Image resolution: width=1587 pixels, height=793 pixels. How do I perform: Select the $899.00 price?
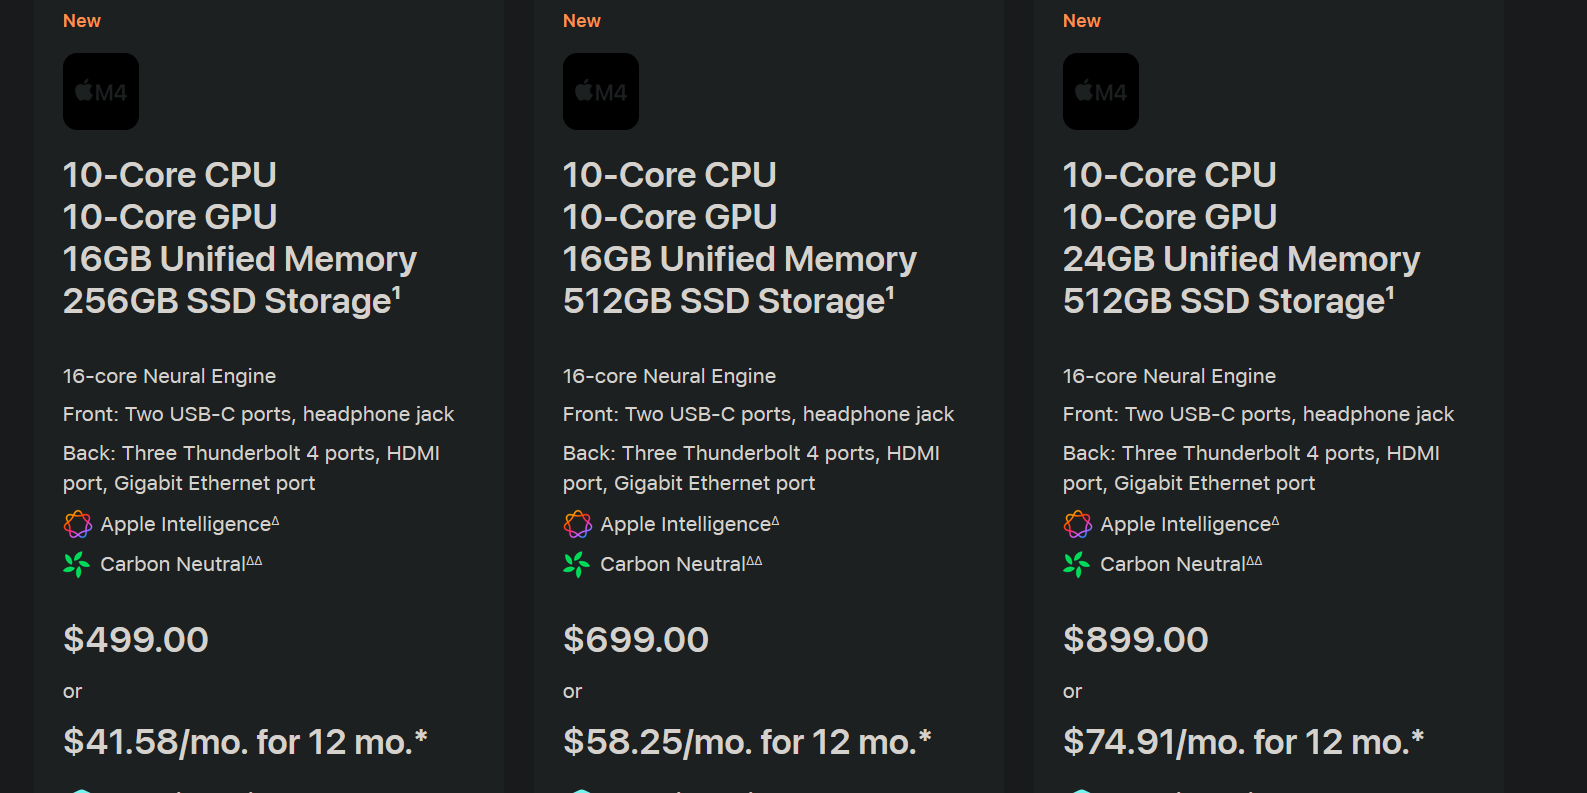(1136, 640)
